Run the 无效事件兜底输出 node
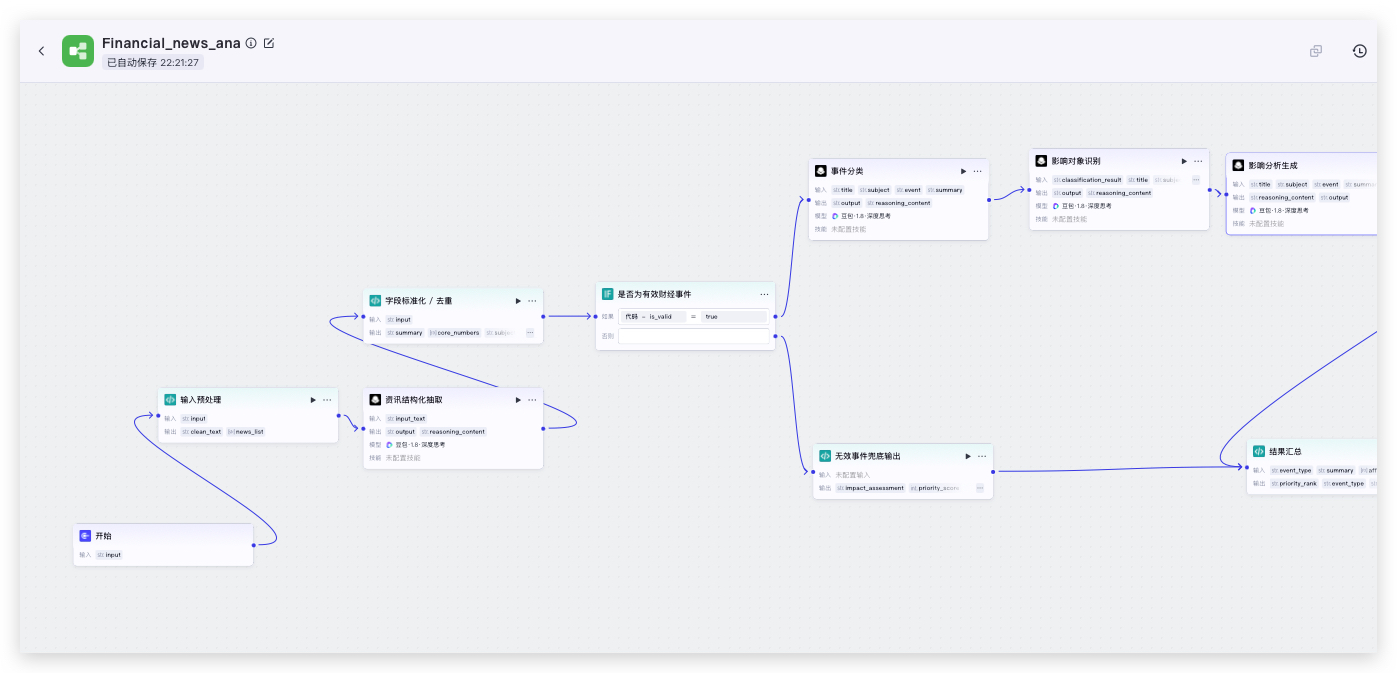1397x673 pixels. (968, 456)
